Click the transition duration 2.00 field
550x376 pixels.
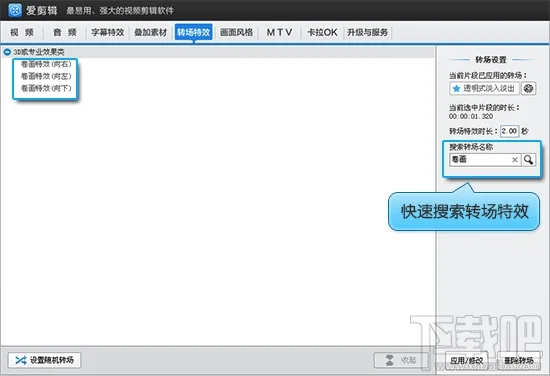[x=509, y=131]
